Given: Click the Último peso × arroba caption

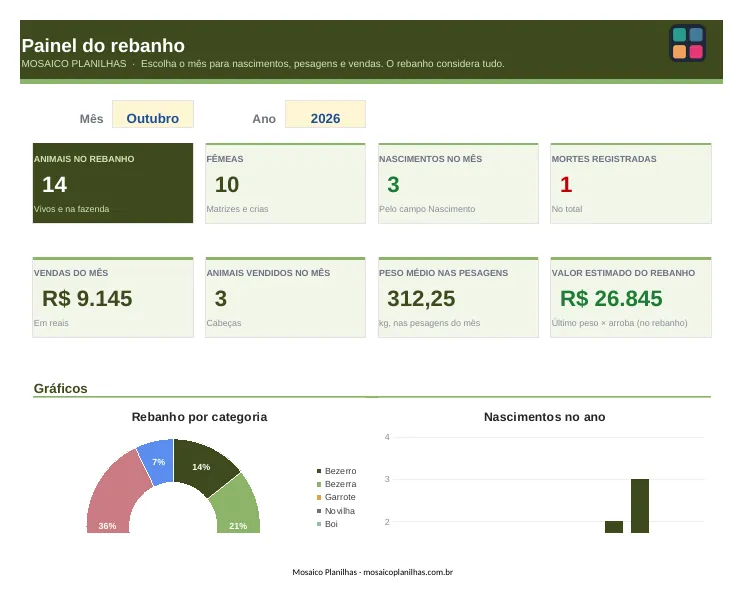Looking at the screenshot, I should 619,323.
